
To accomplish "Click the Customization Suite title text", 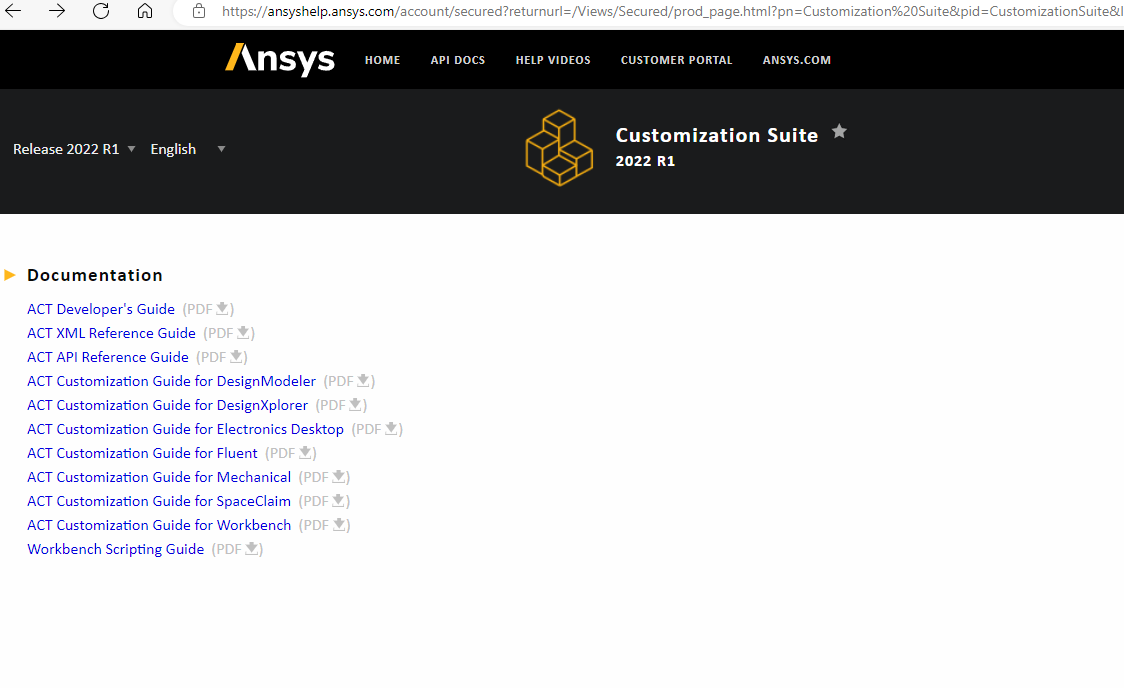I will coord(717,135).
